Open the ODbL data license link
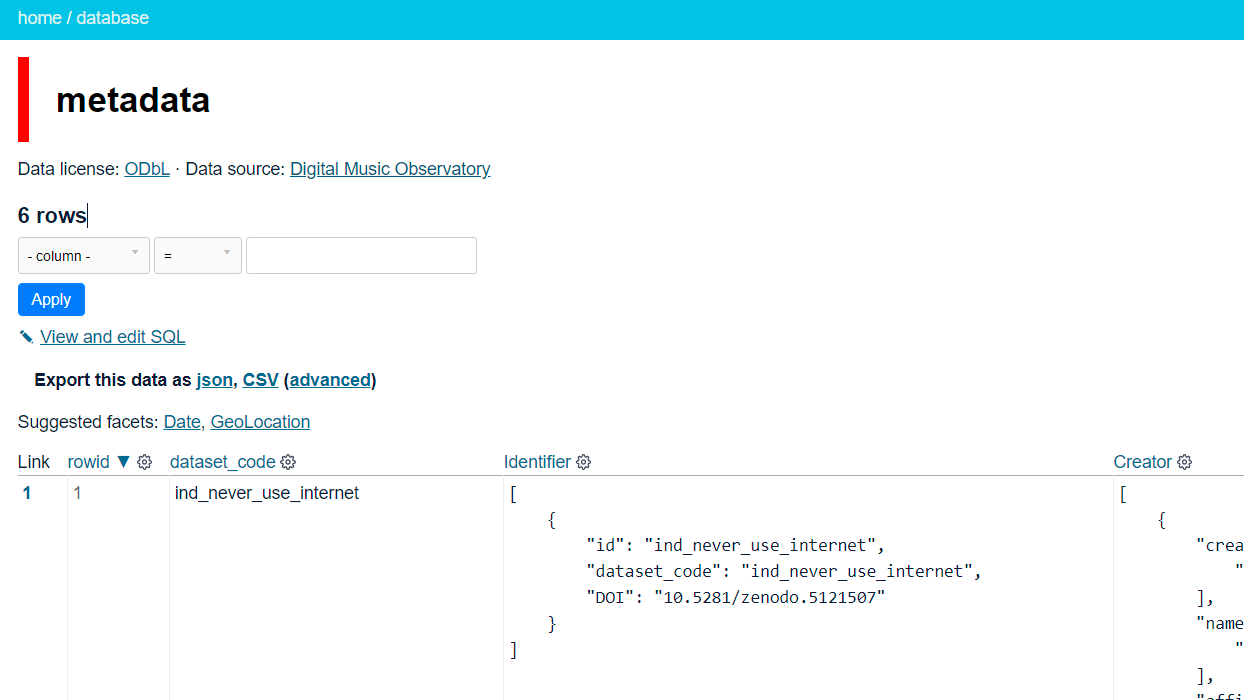1244x700 pixels. [x=146, y=168]
